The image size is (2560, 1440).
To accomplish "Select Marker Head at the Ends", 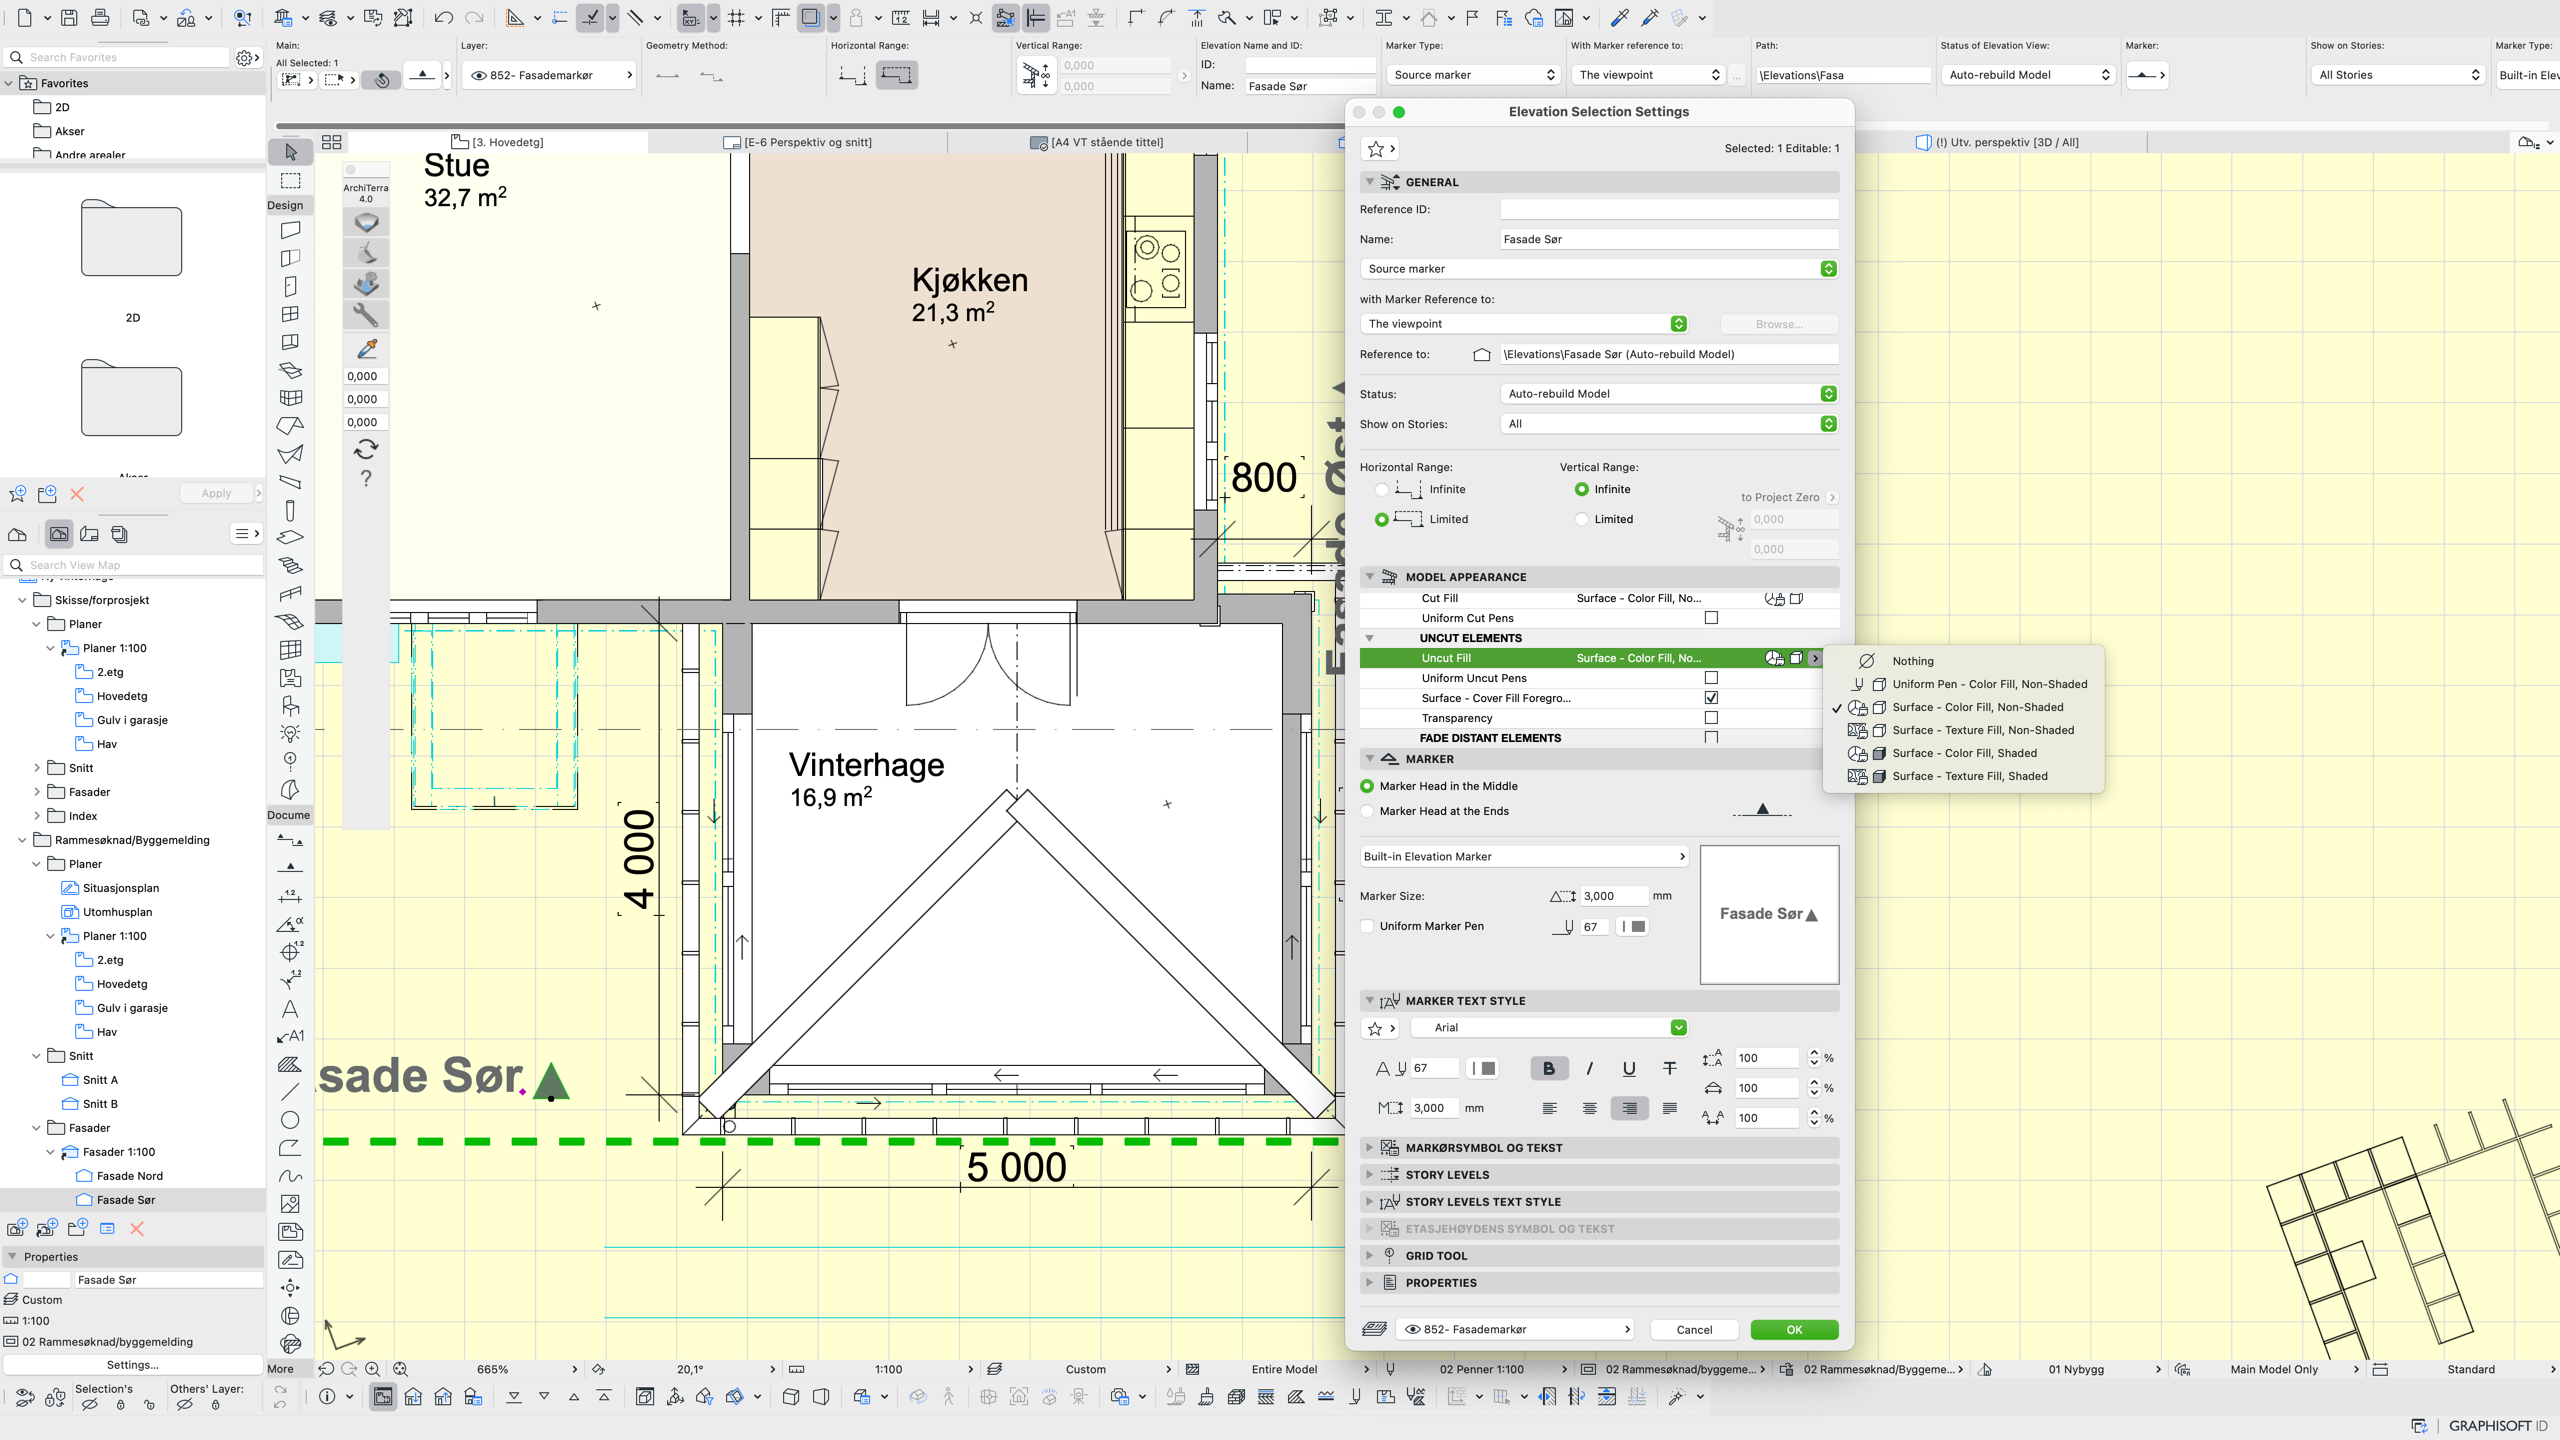I will pos(1367,811).
